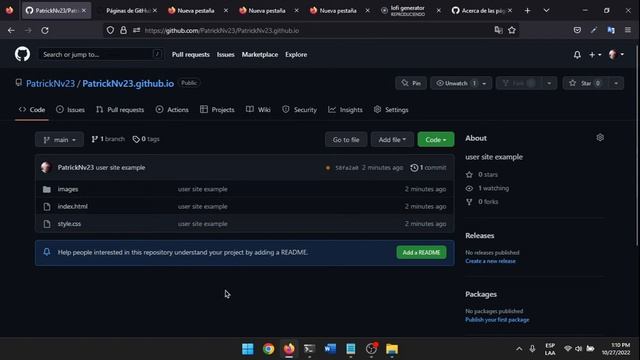Click the browser reload button
Screen dimensions: 640x360
click(45, 30)
